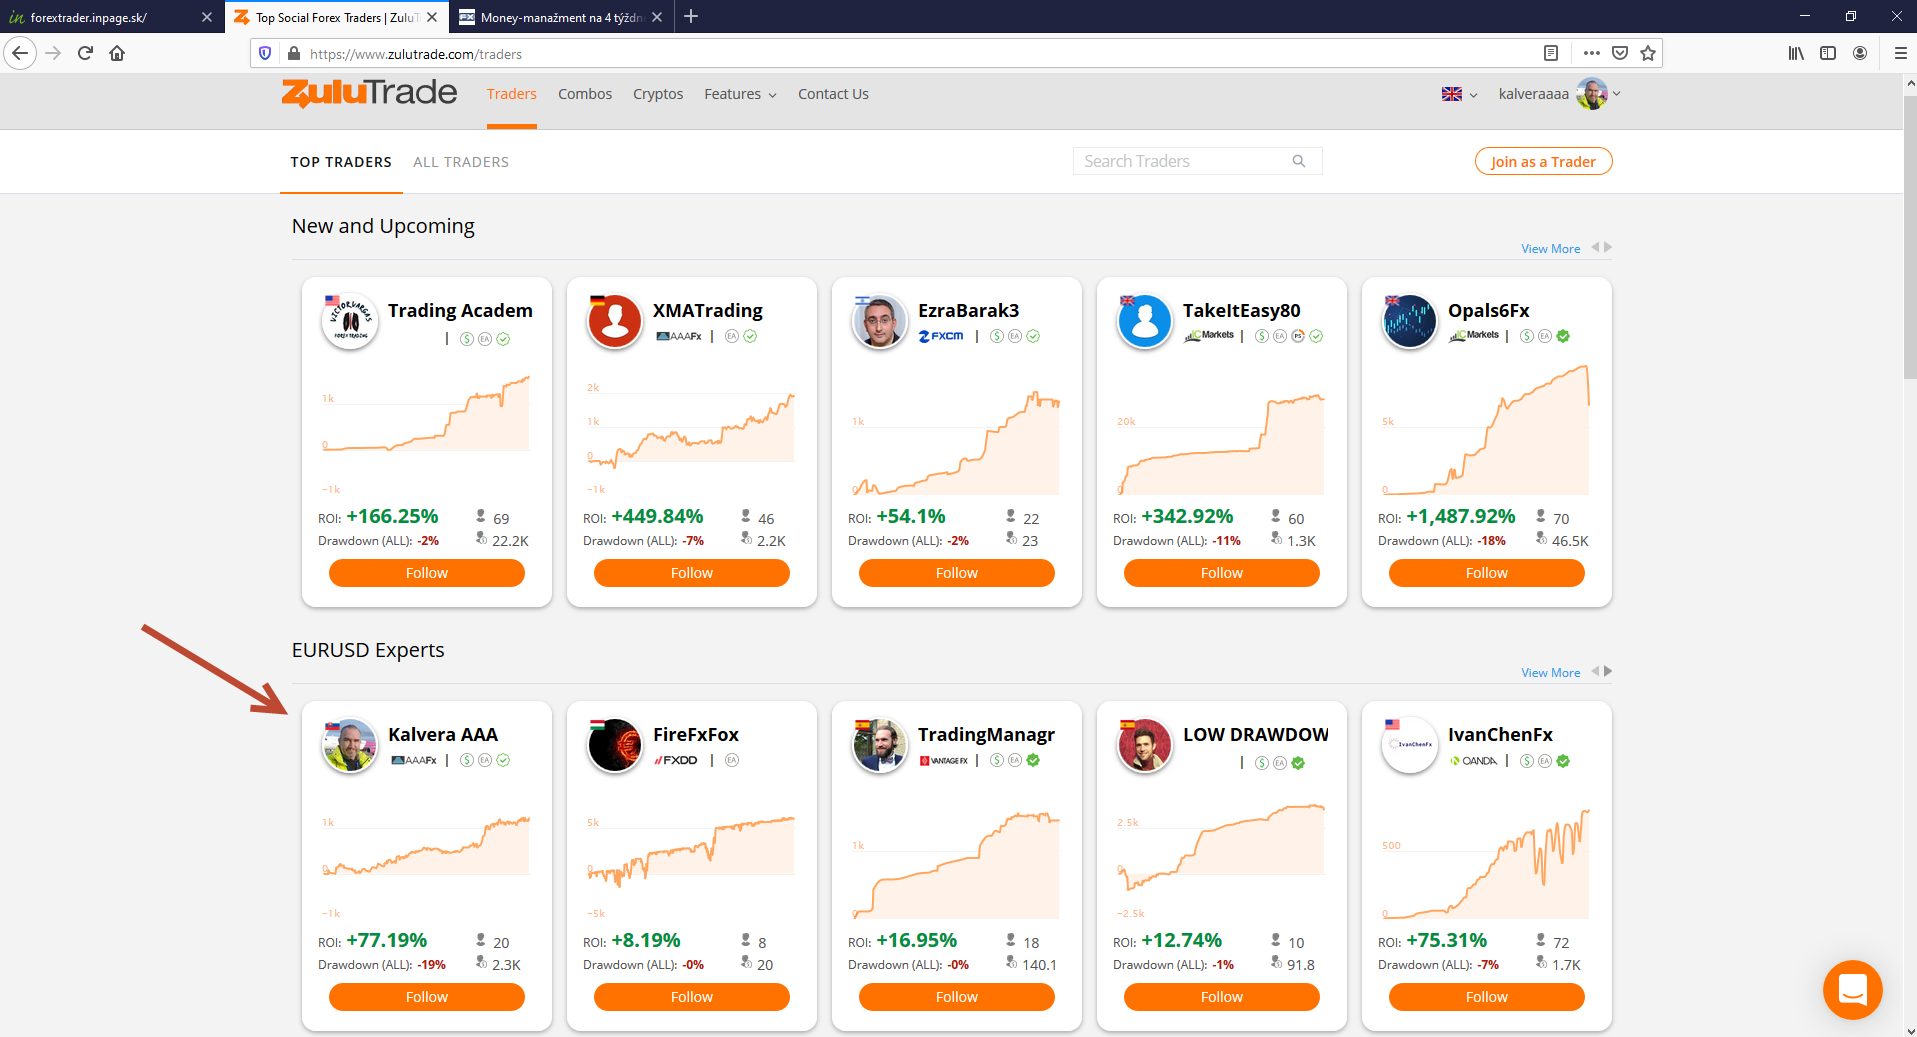1917x1037 pixels.
Task: Follow TradingManagr trader
Action: tap(957, 997)
